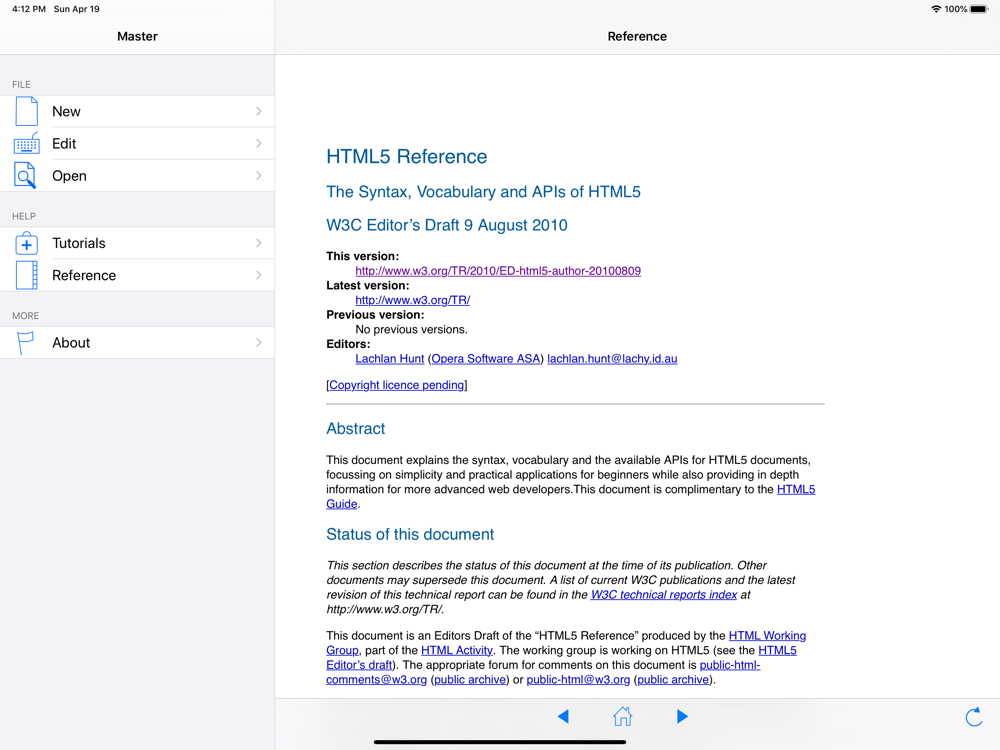1000x750 pixels.
Task: Tap the Tutorials first-aid kit icon
Action: [x=26, y=243]
